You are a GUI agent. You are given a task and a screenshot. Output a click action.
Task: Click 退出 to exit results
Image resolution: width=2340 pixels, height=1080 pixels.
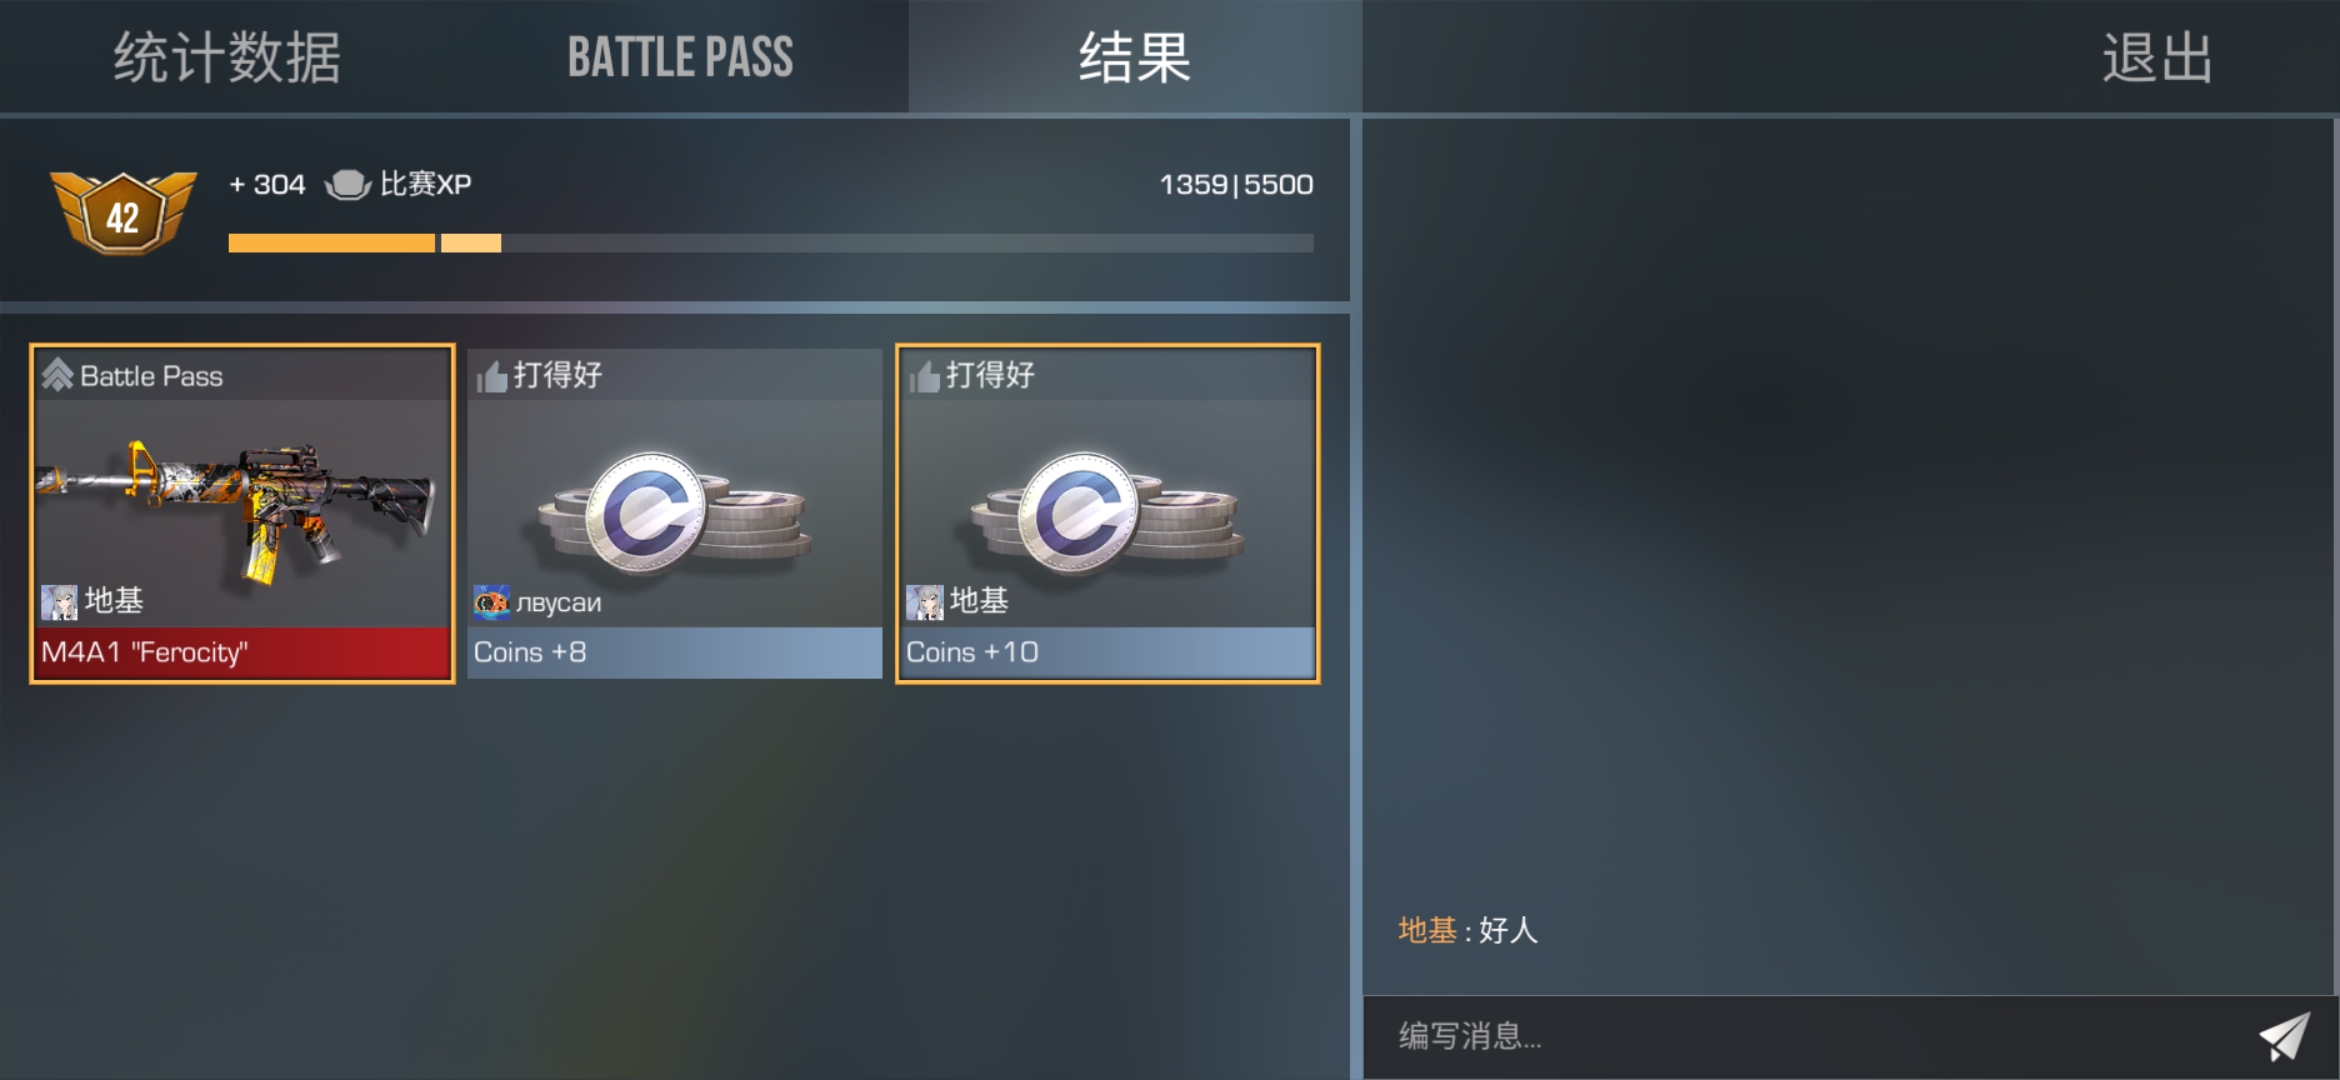point(2157,57)
